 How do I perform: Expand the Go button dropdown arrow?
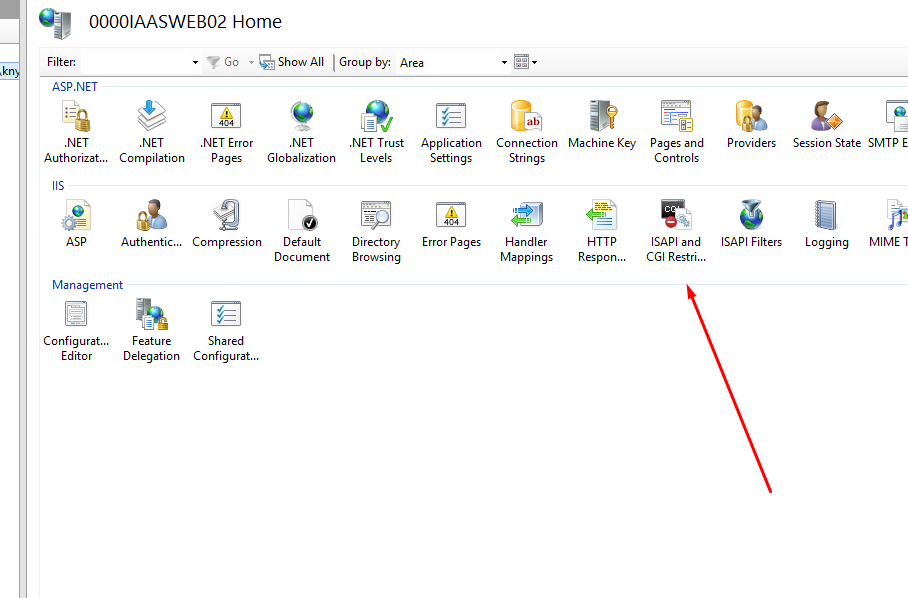pyautogui.click(x=251, y=62)
